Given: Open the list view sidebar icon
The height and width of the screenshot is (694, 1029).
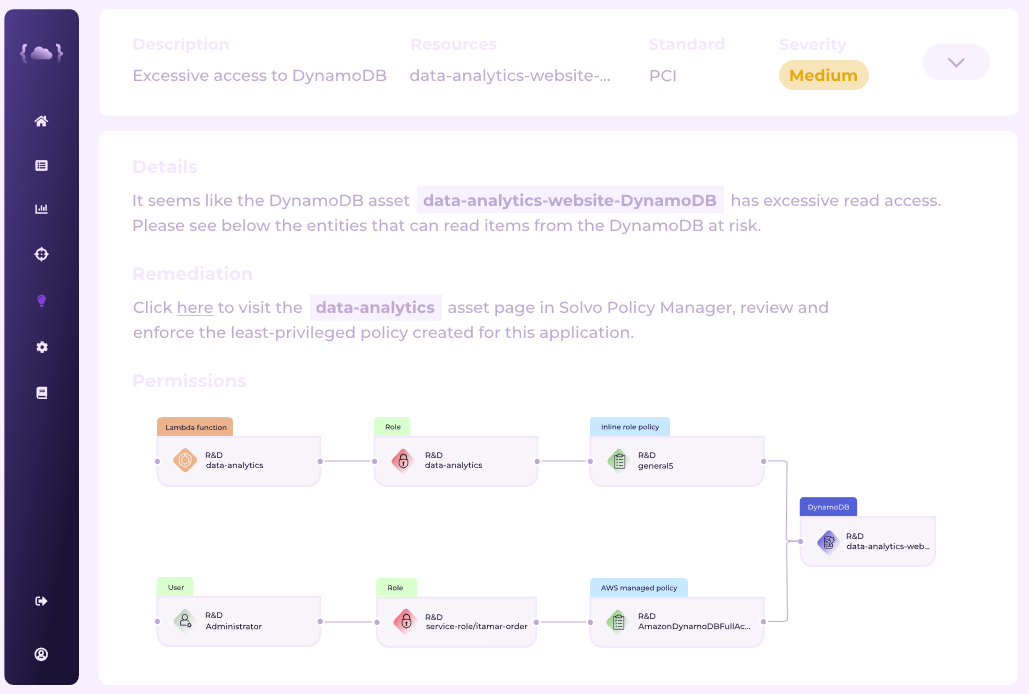Looking at the screenshot, I should (41, 165).
